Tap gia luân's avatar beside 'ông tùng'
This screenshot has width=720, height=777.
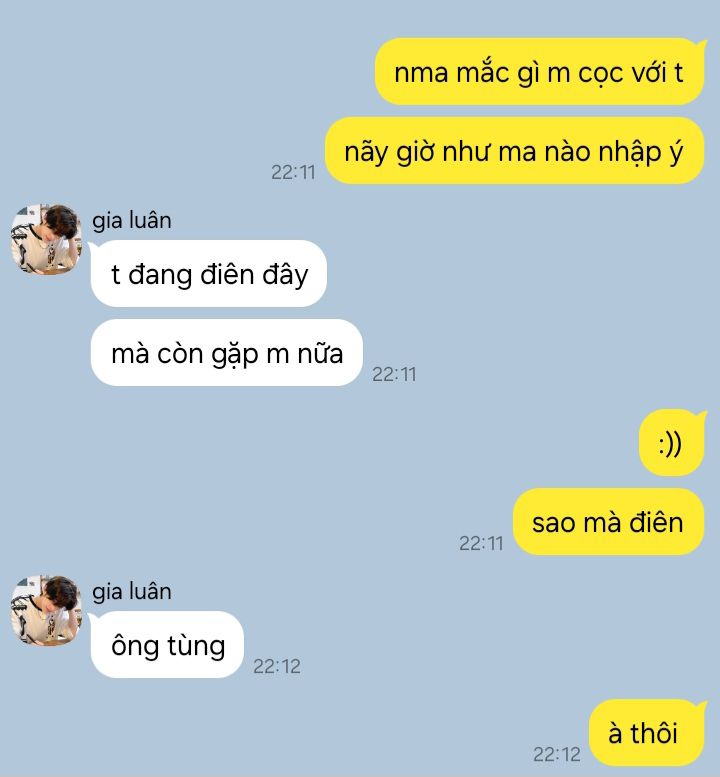[46, 610]
